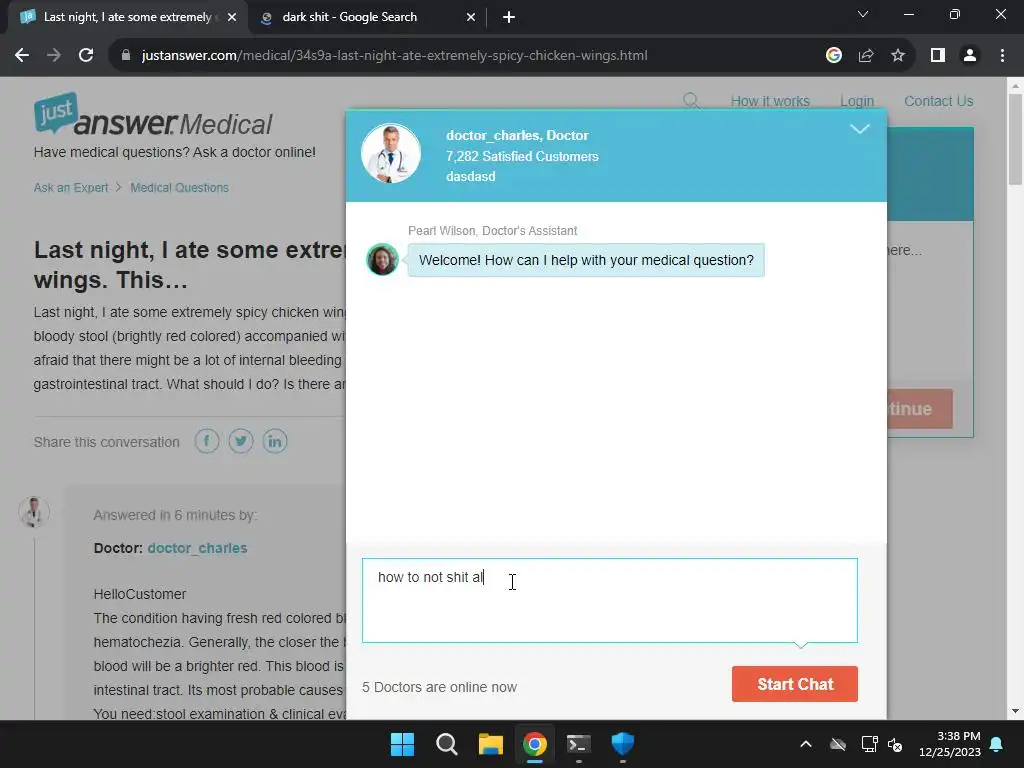View site info via the lock icon
Screen dimensions: 1024x768
(x=126, y=56)
